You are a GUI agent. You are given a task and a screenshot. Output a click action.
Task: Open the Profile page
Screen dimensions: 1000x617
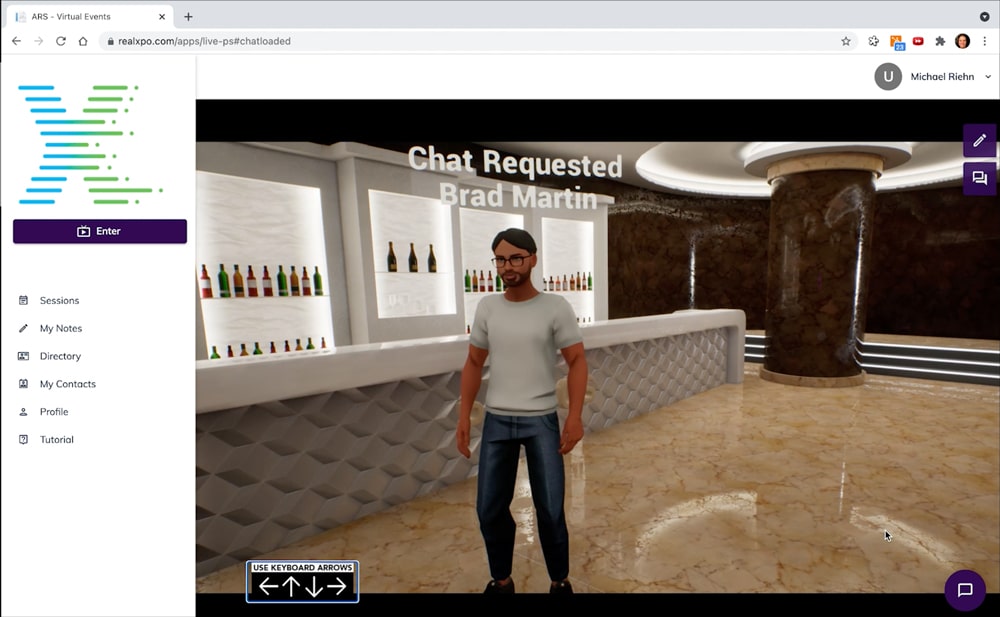(x=54, y=412)
